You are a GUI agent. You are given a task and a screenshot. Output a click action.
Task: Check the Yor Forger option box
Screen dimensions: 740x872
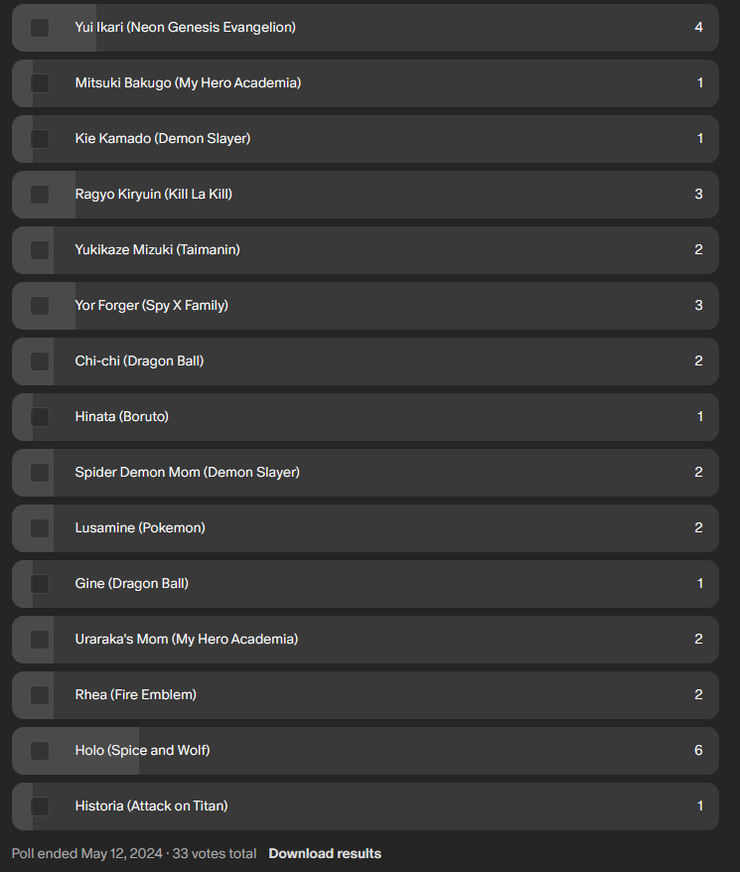(40, 305)
